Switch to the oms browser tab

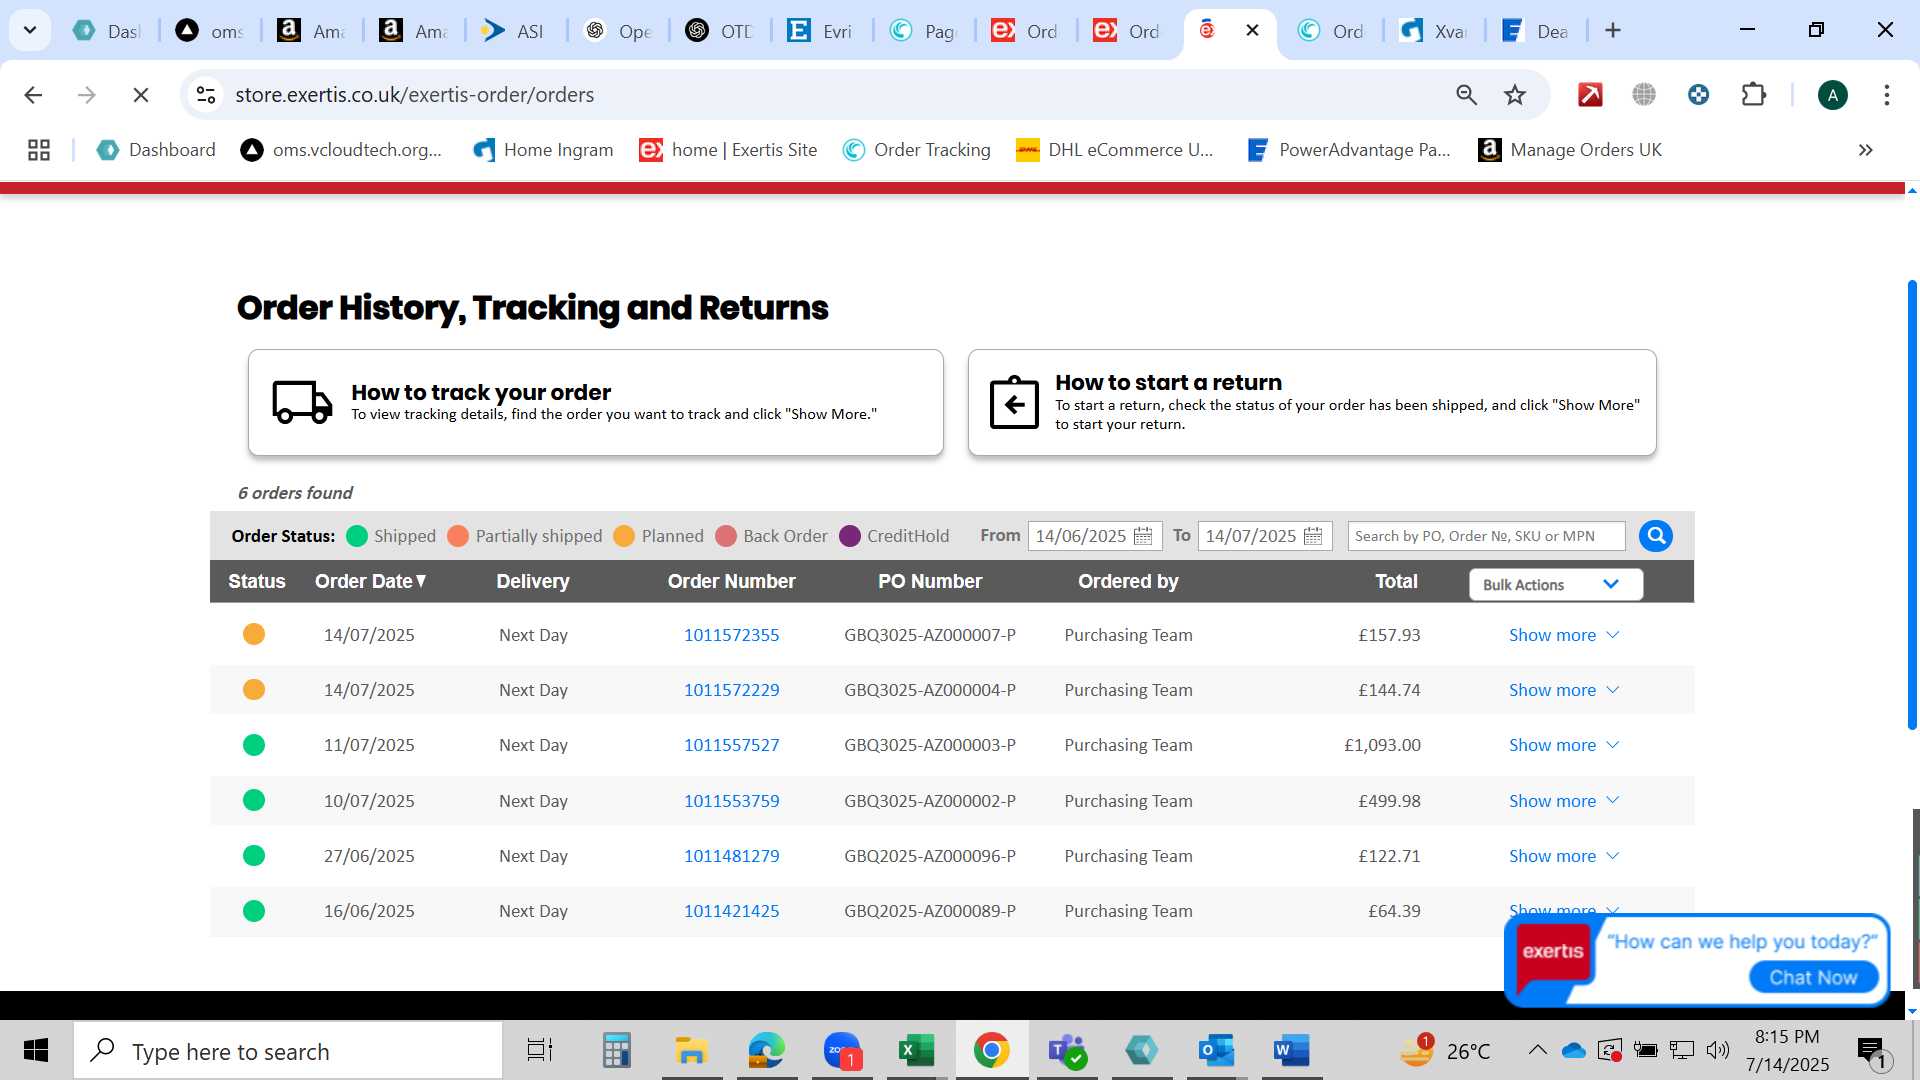click(x=209, y=31)
